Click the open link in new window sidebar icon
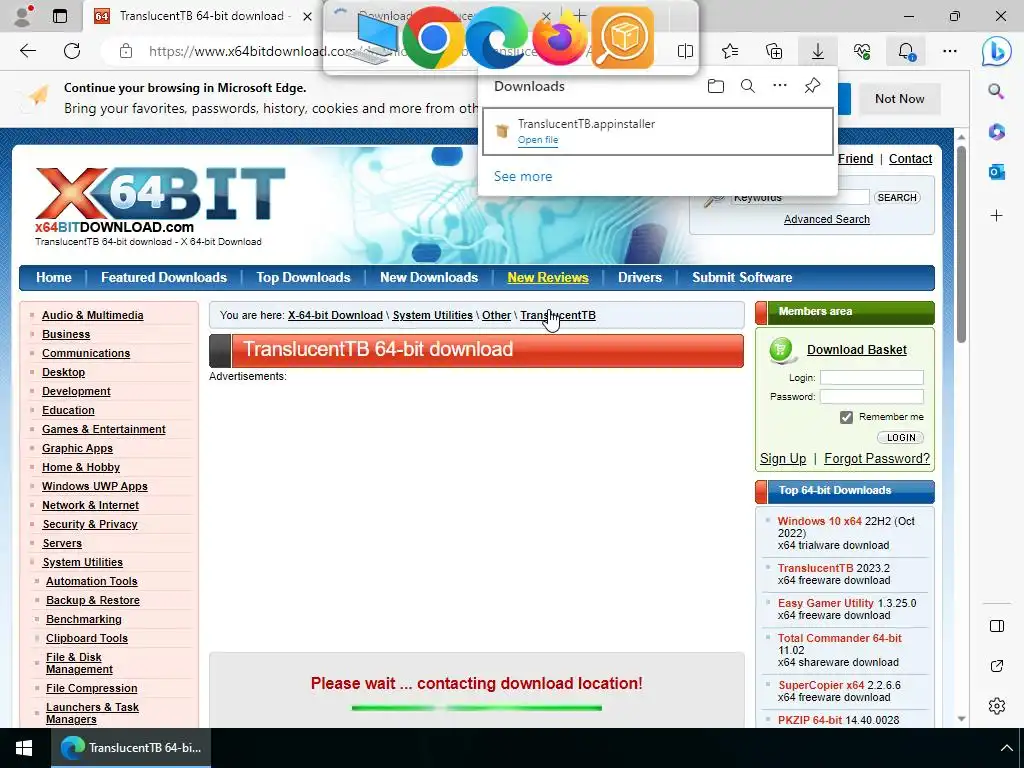The image size is (1024, 768). point(997,666)
